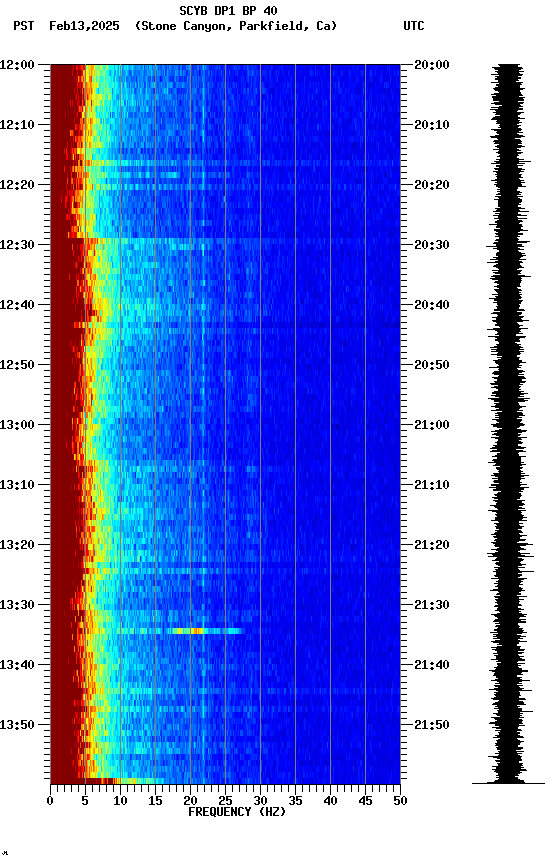552x864 pixels.
Task: Click the title text 'SCYB DP1 BP 40'
Action: [228, 10]
